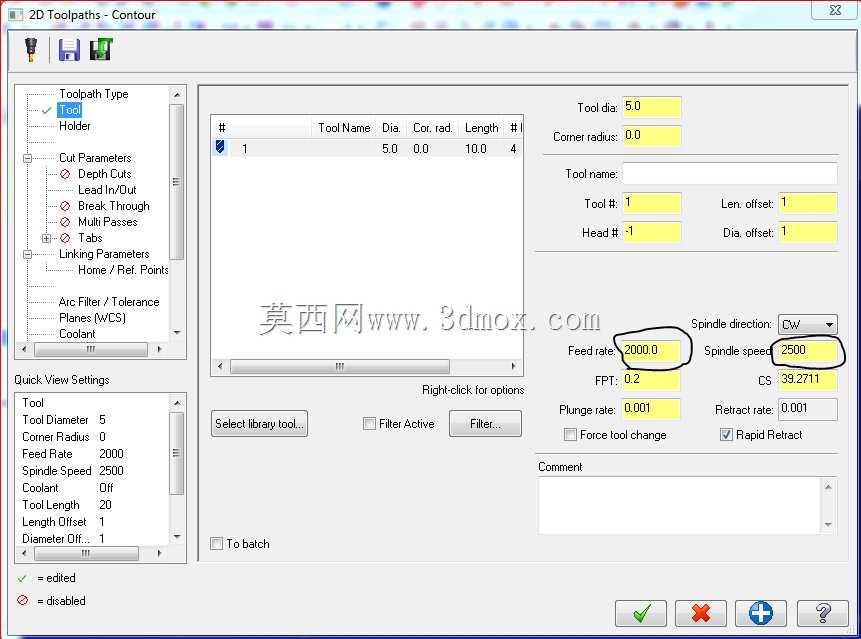Click the green edited checkmark beside Tool

coord(47,110)
